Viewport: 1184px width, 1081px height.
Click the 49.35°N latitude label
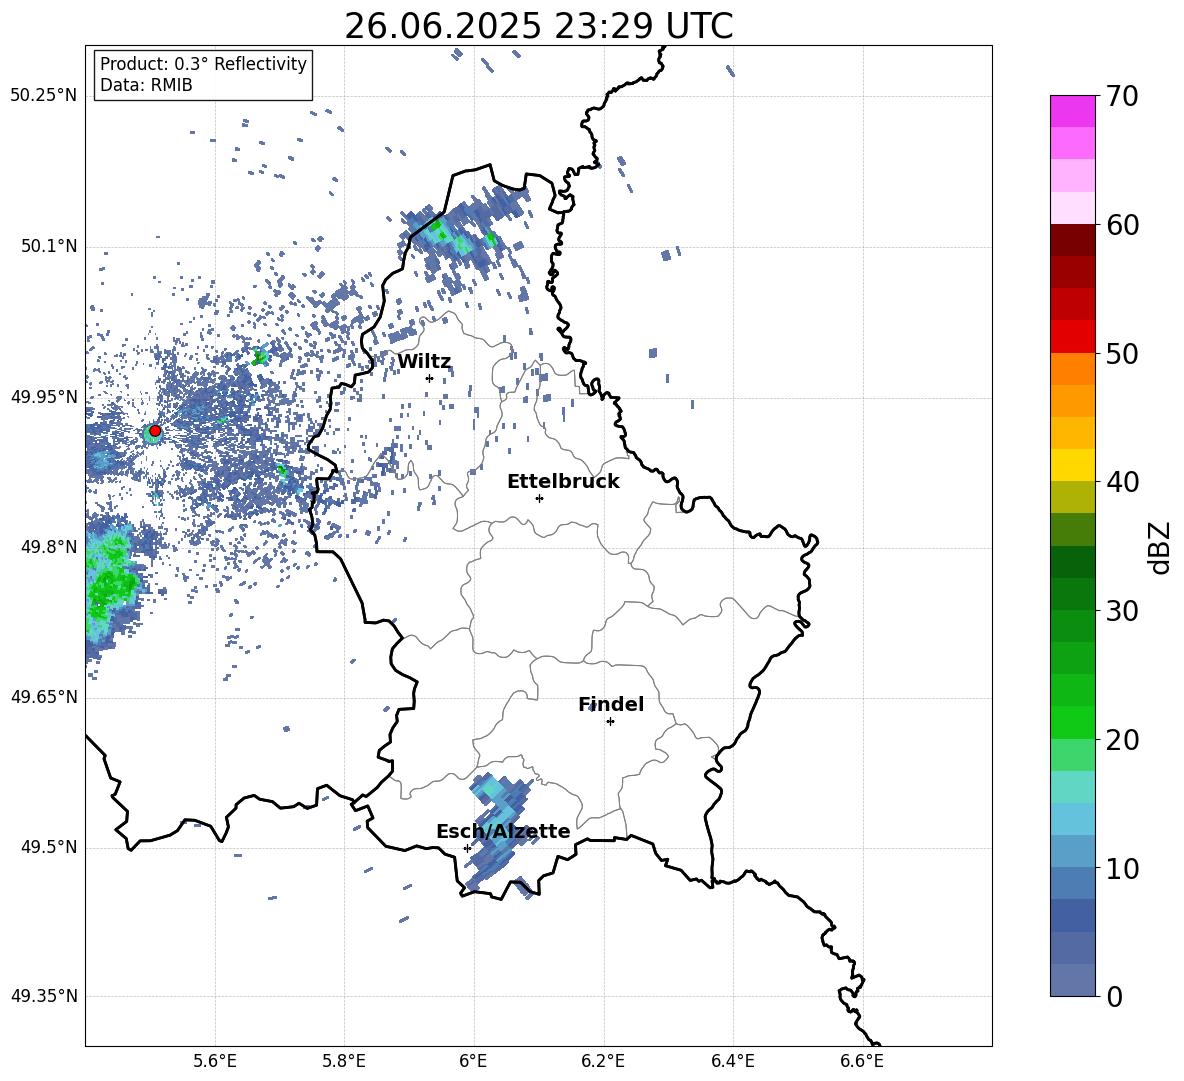pyautogui.click(x=44, y=996)
